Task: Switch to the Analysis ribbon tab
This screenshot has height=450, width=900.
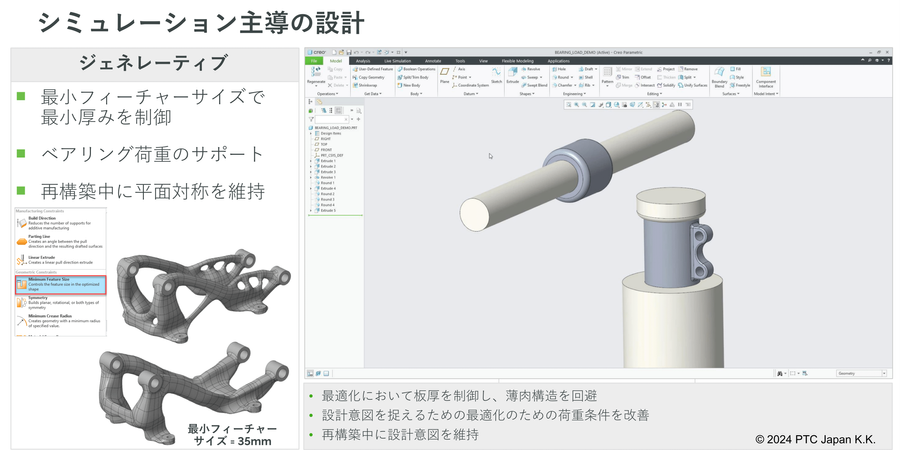Action: tap(362, 60)
